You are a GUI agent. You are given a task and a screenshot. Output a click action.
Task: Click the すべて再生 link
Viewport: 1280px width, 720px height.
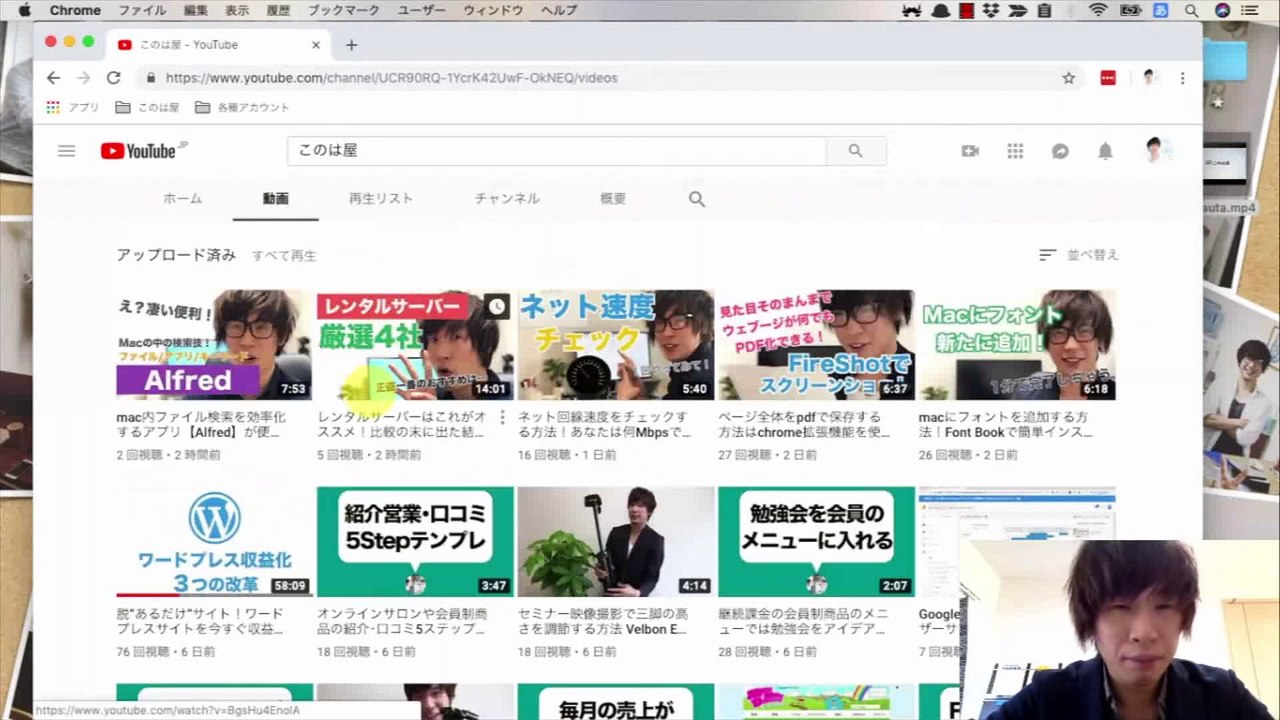284,256
